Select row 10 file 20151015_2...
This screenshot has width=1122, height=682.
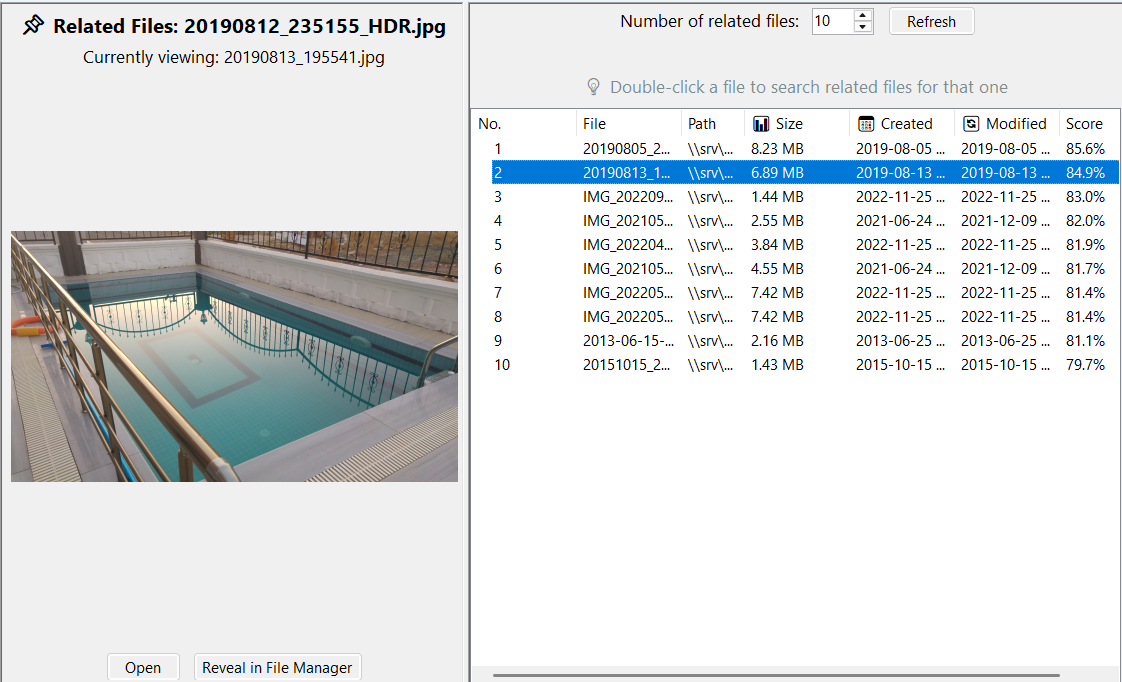click(x=804, y=364)
